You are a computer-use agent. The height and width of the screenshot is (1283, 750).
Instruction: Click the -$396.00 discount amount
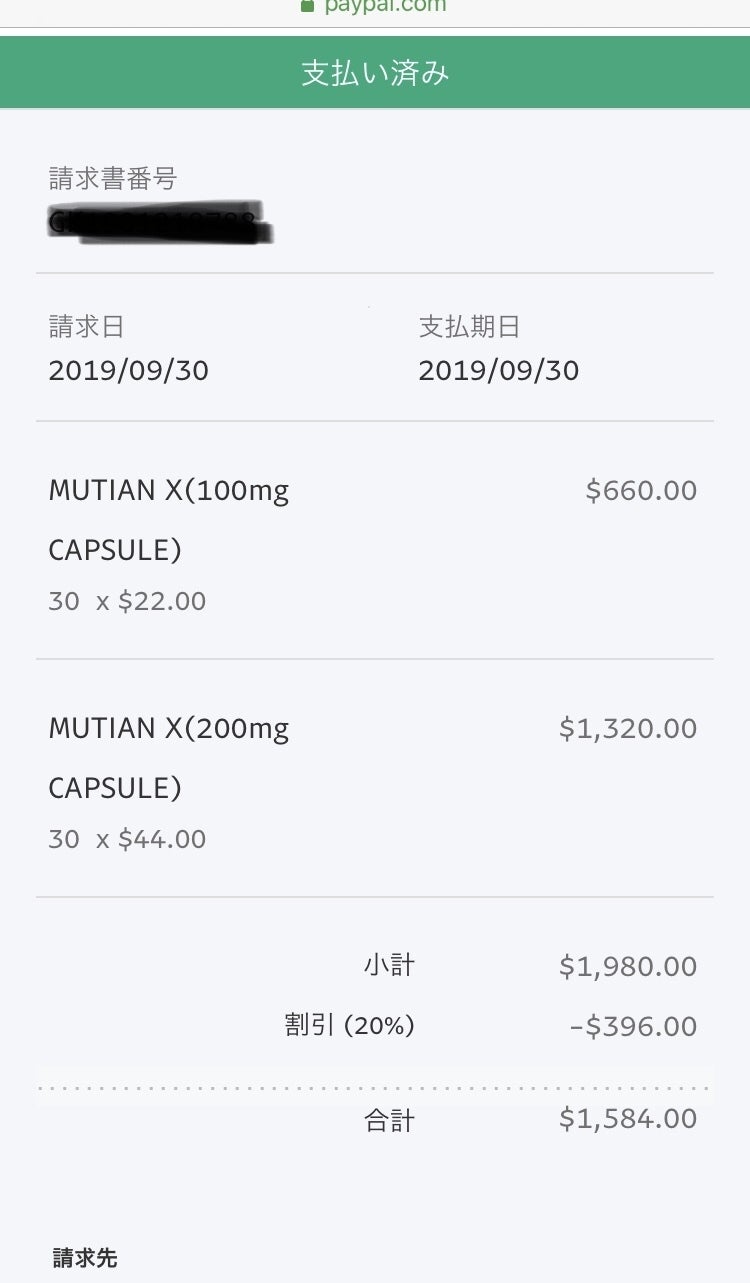click(x=633, y=1026)
